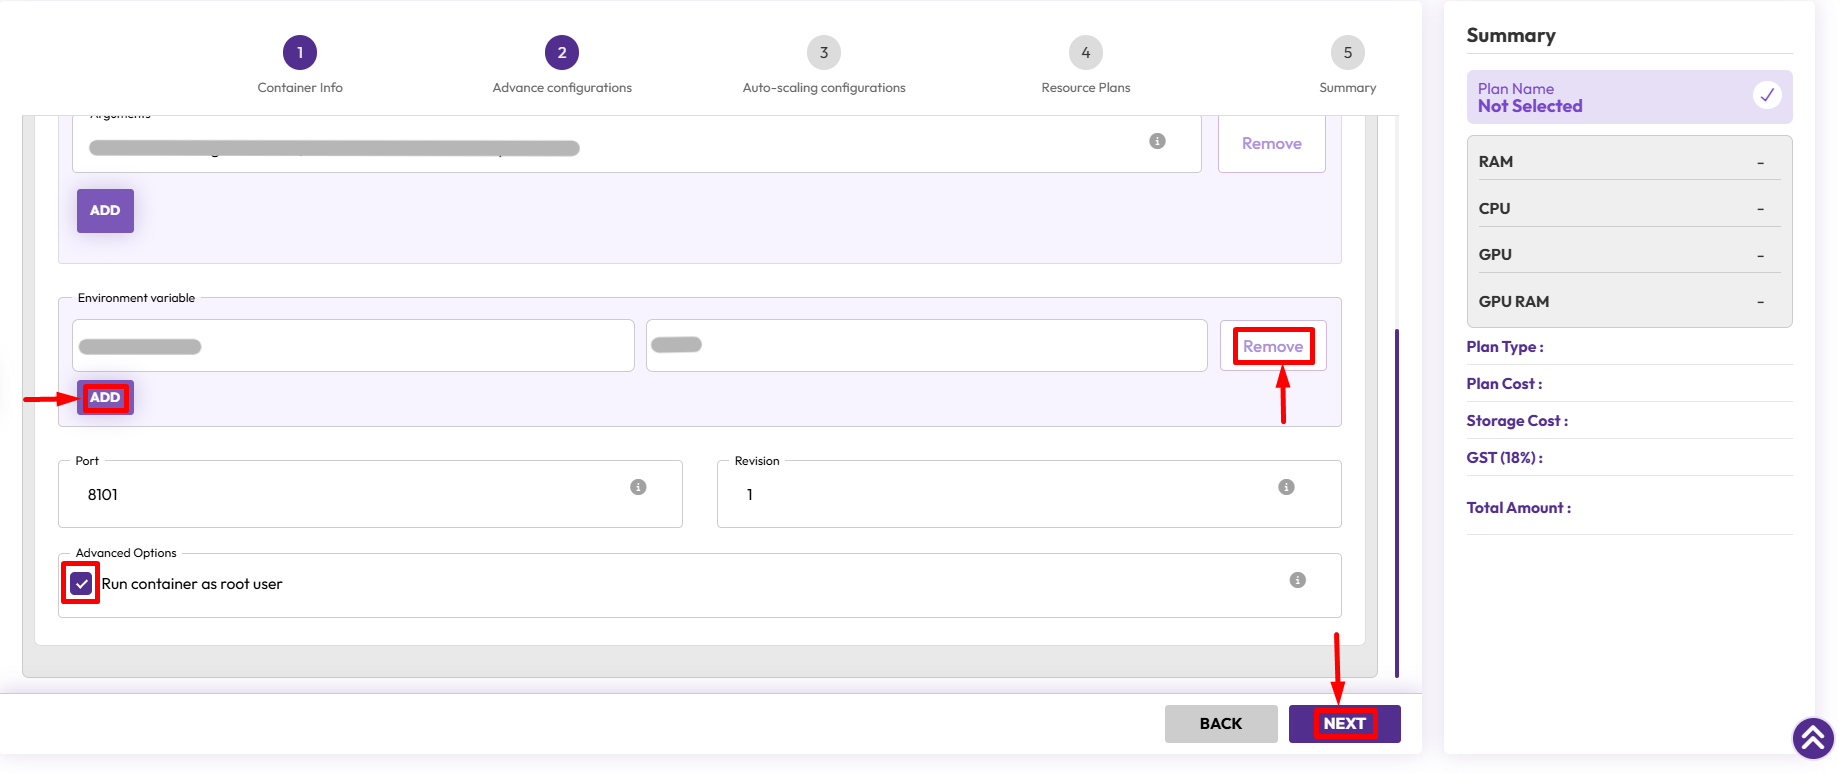This screenshot has width=1839, height=773.
Task: Click the Port field info icon
Action: pyautogui.click(x=638, y=487)
